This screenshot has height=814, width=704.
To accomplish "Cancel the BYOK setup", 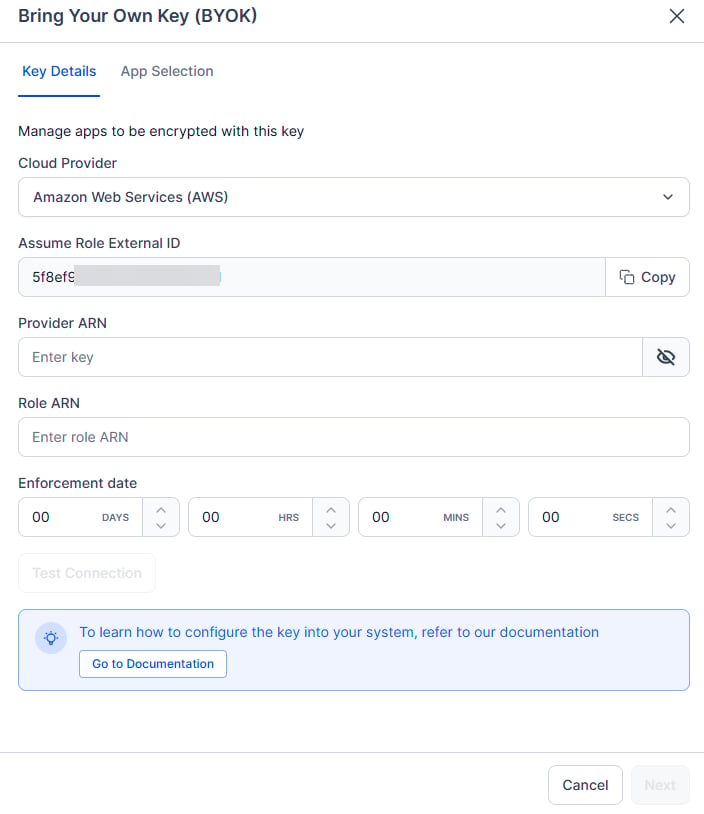I will click(585, 785).
